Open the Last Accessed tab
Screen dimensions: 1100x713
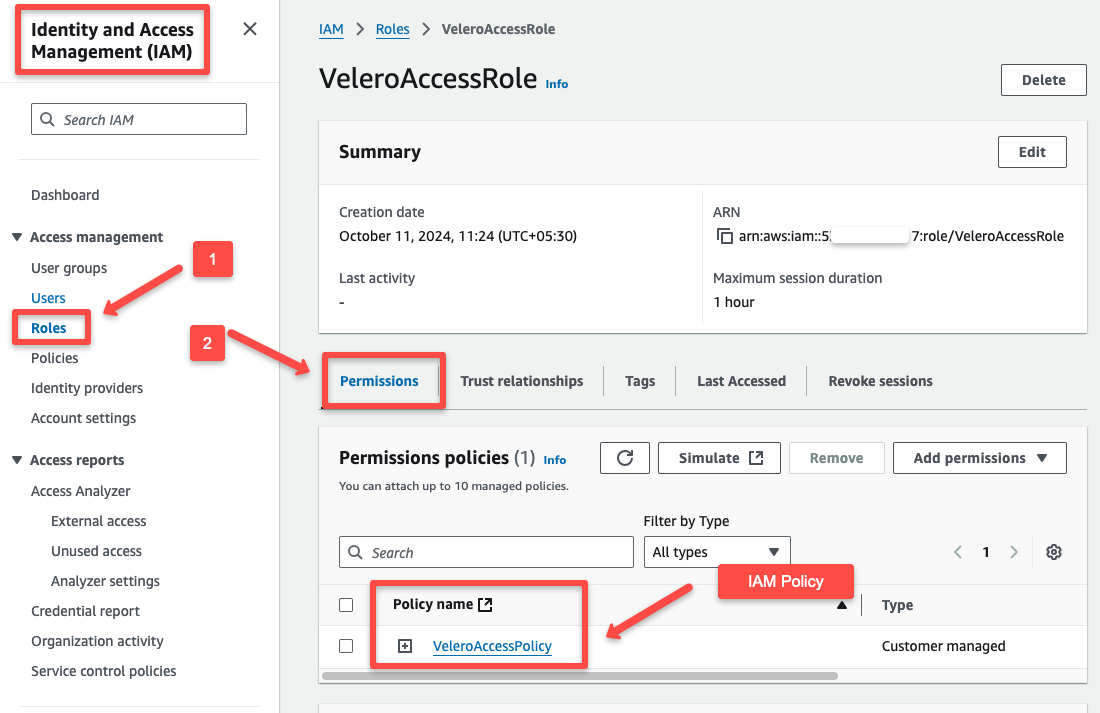740,380
